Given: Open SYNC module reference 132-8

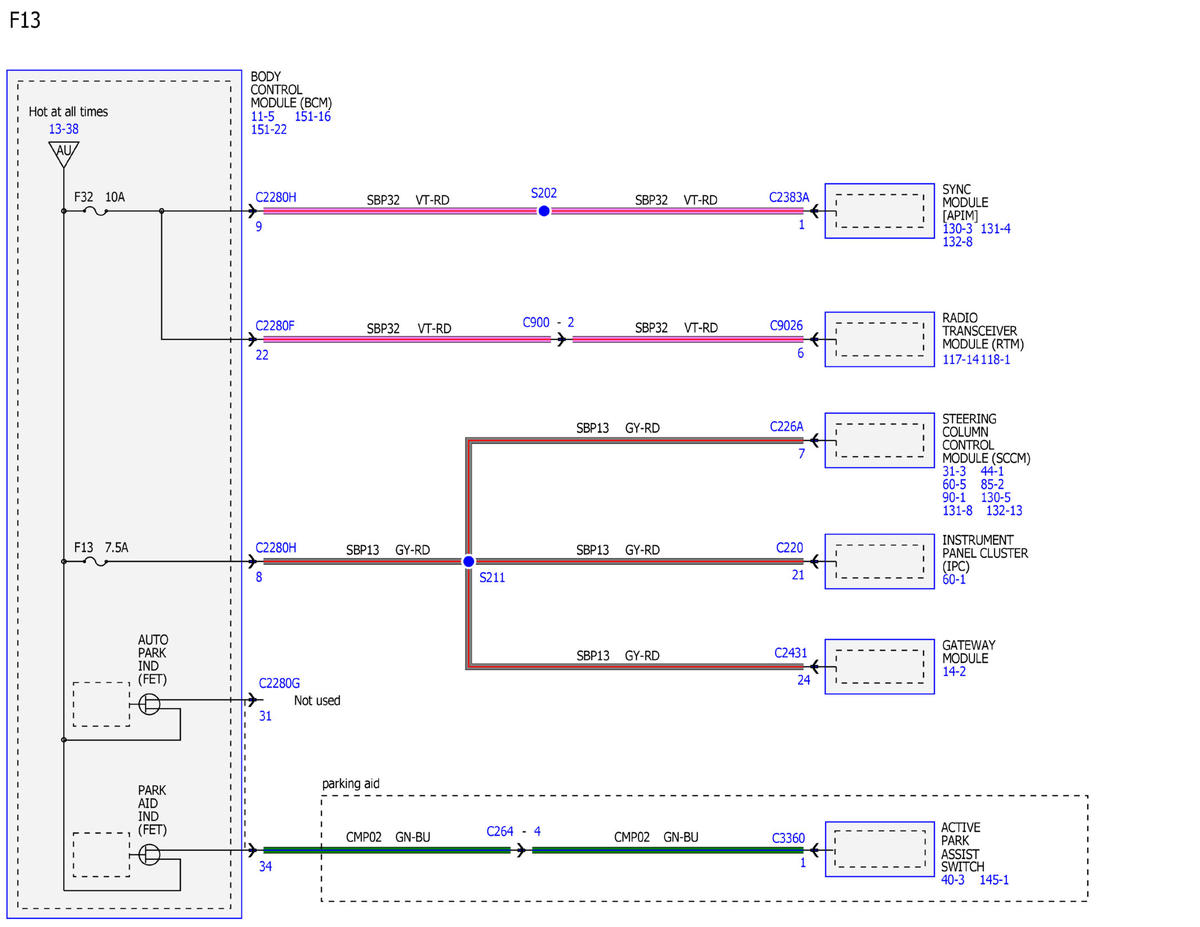Looking at the screenshot, I should [958, 242].
